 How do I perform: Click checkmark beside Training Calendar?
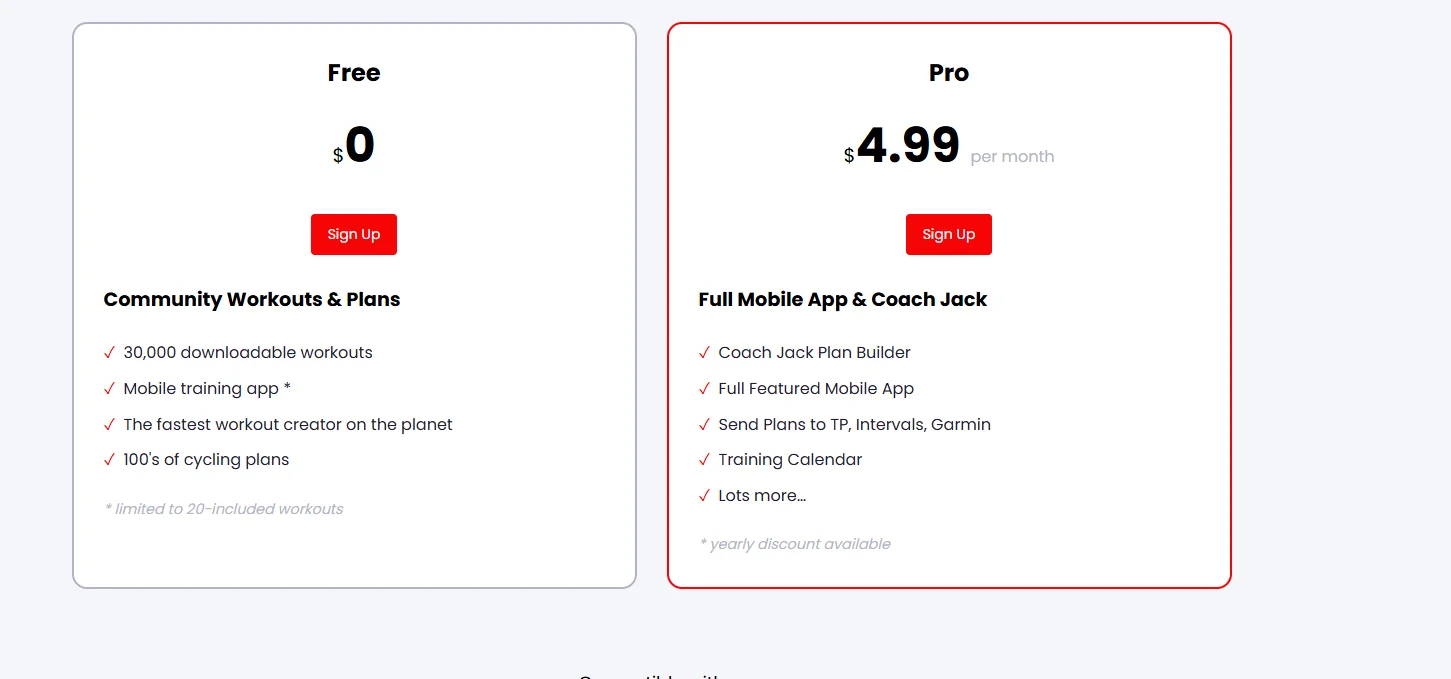point(705,460)
